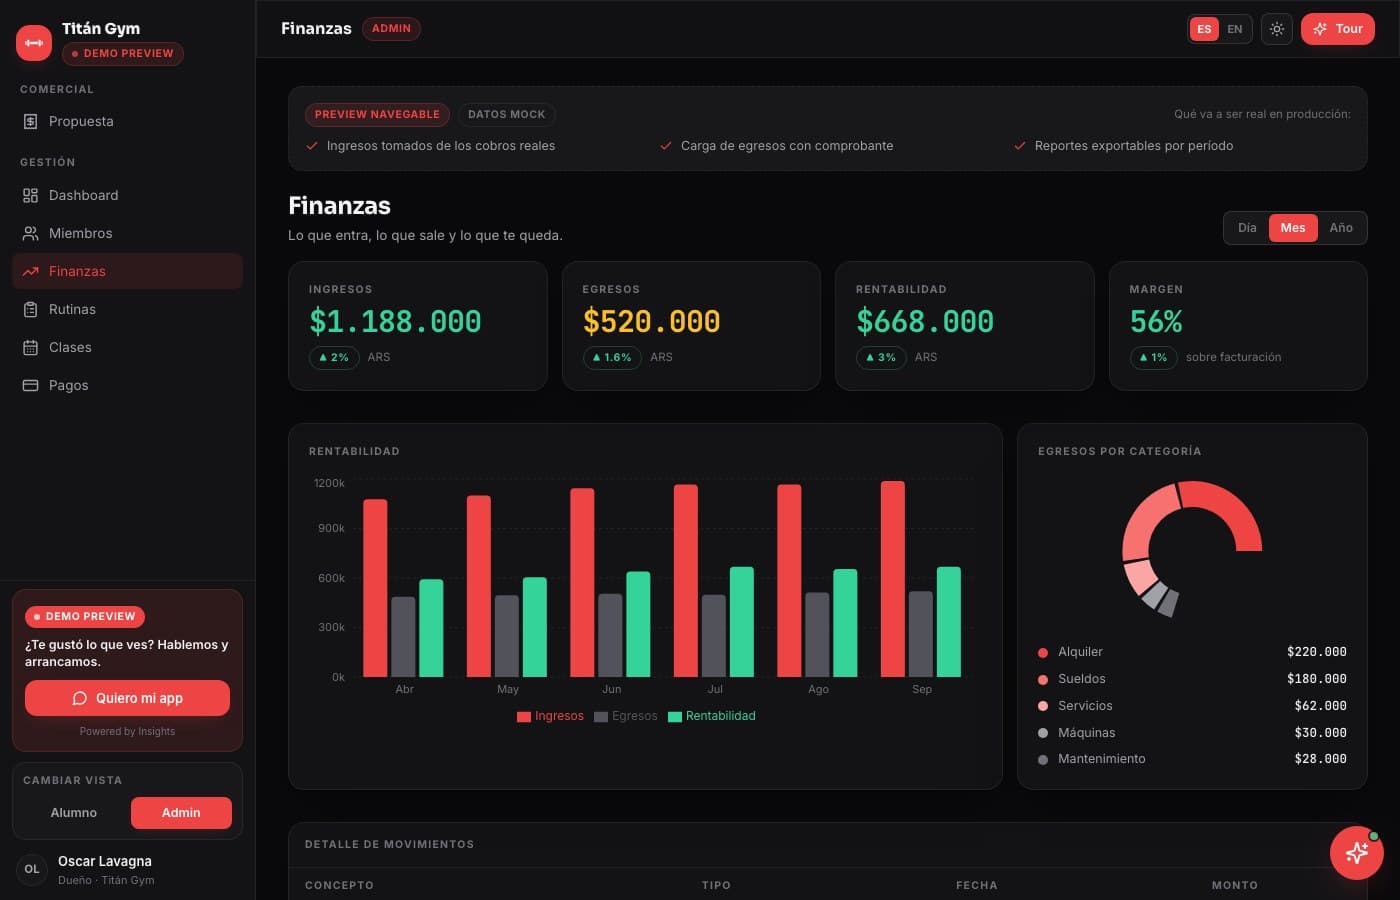The width and height of the screenshot is (1400, 900).
Task: Click the Clases calendar icon
Action: [x=30, y=347]
